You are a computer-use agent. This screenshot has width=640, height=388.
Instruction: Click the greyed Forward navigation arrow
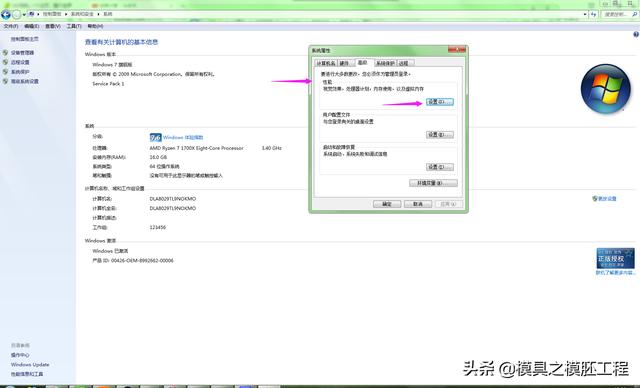click(x=16, y=15)
